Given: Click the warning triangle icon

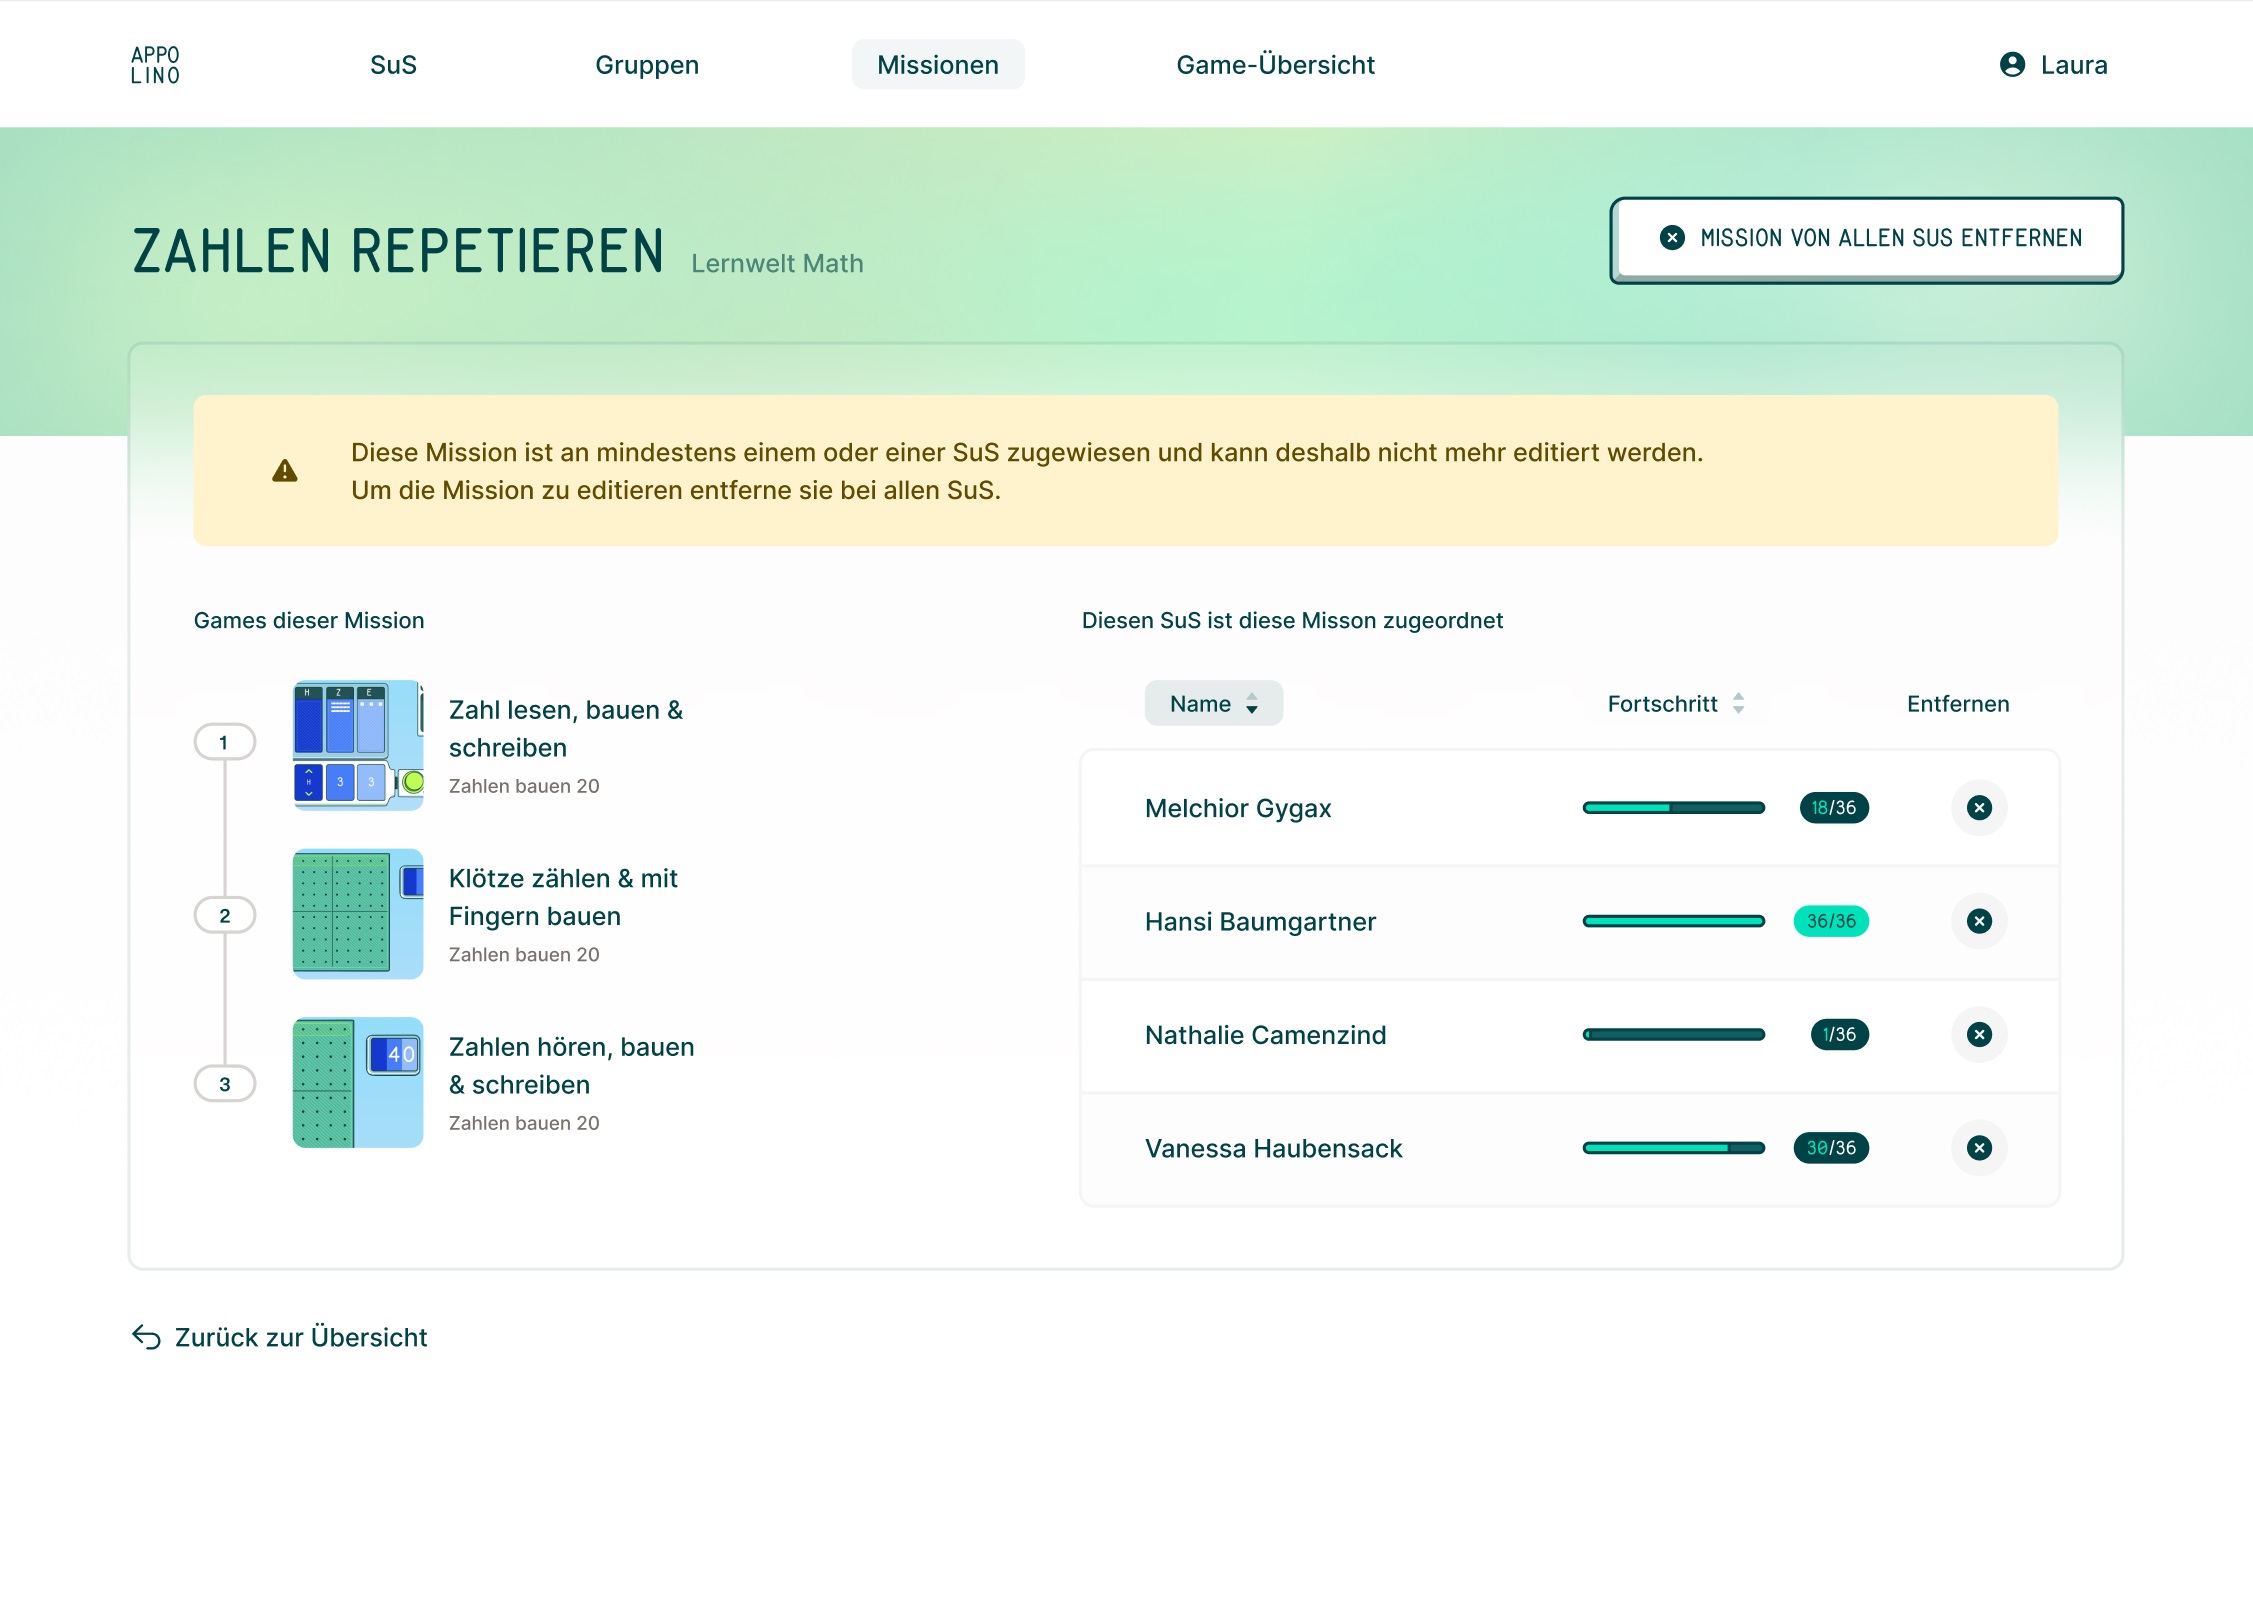Looking at the screenshot, I should click(285, 471).
